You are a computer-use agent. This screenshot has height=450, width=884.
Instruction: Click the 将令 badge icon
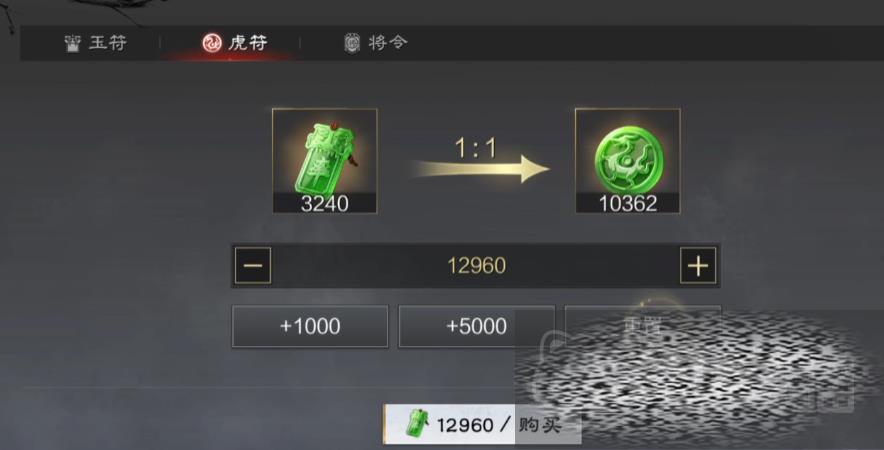coord(352,43)
